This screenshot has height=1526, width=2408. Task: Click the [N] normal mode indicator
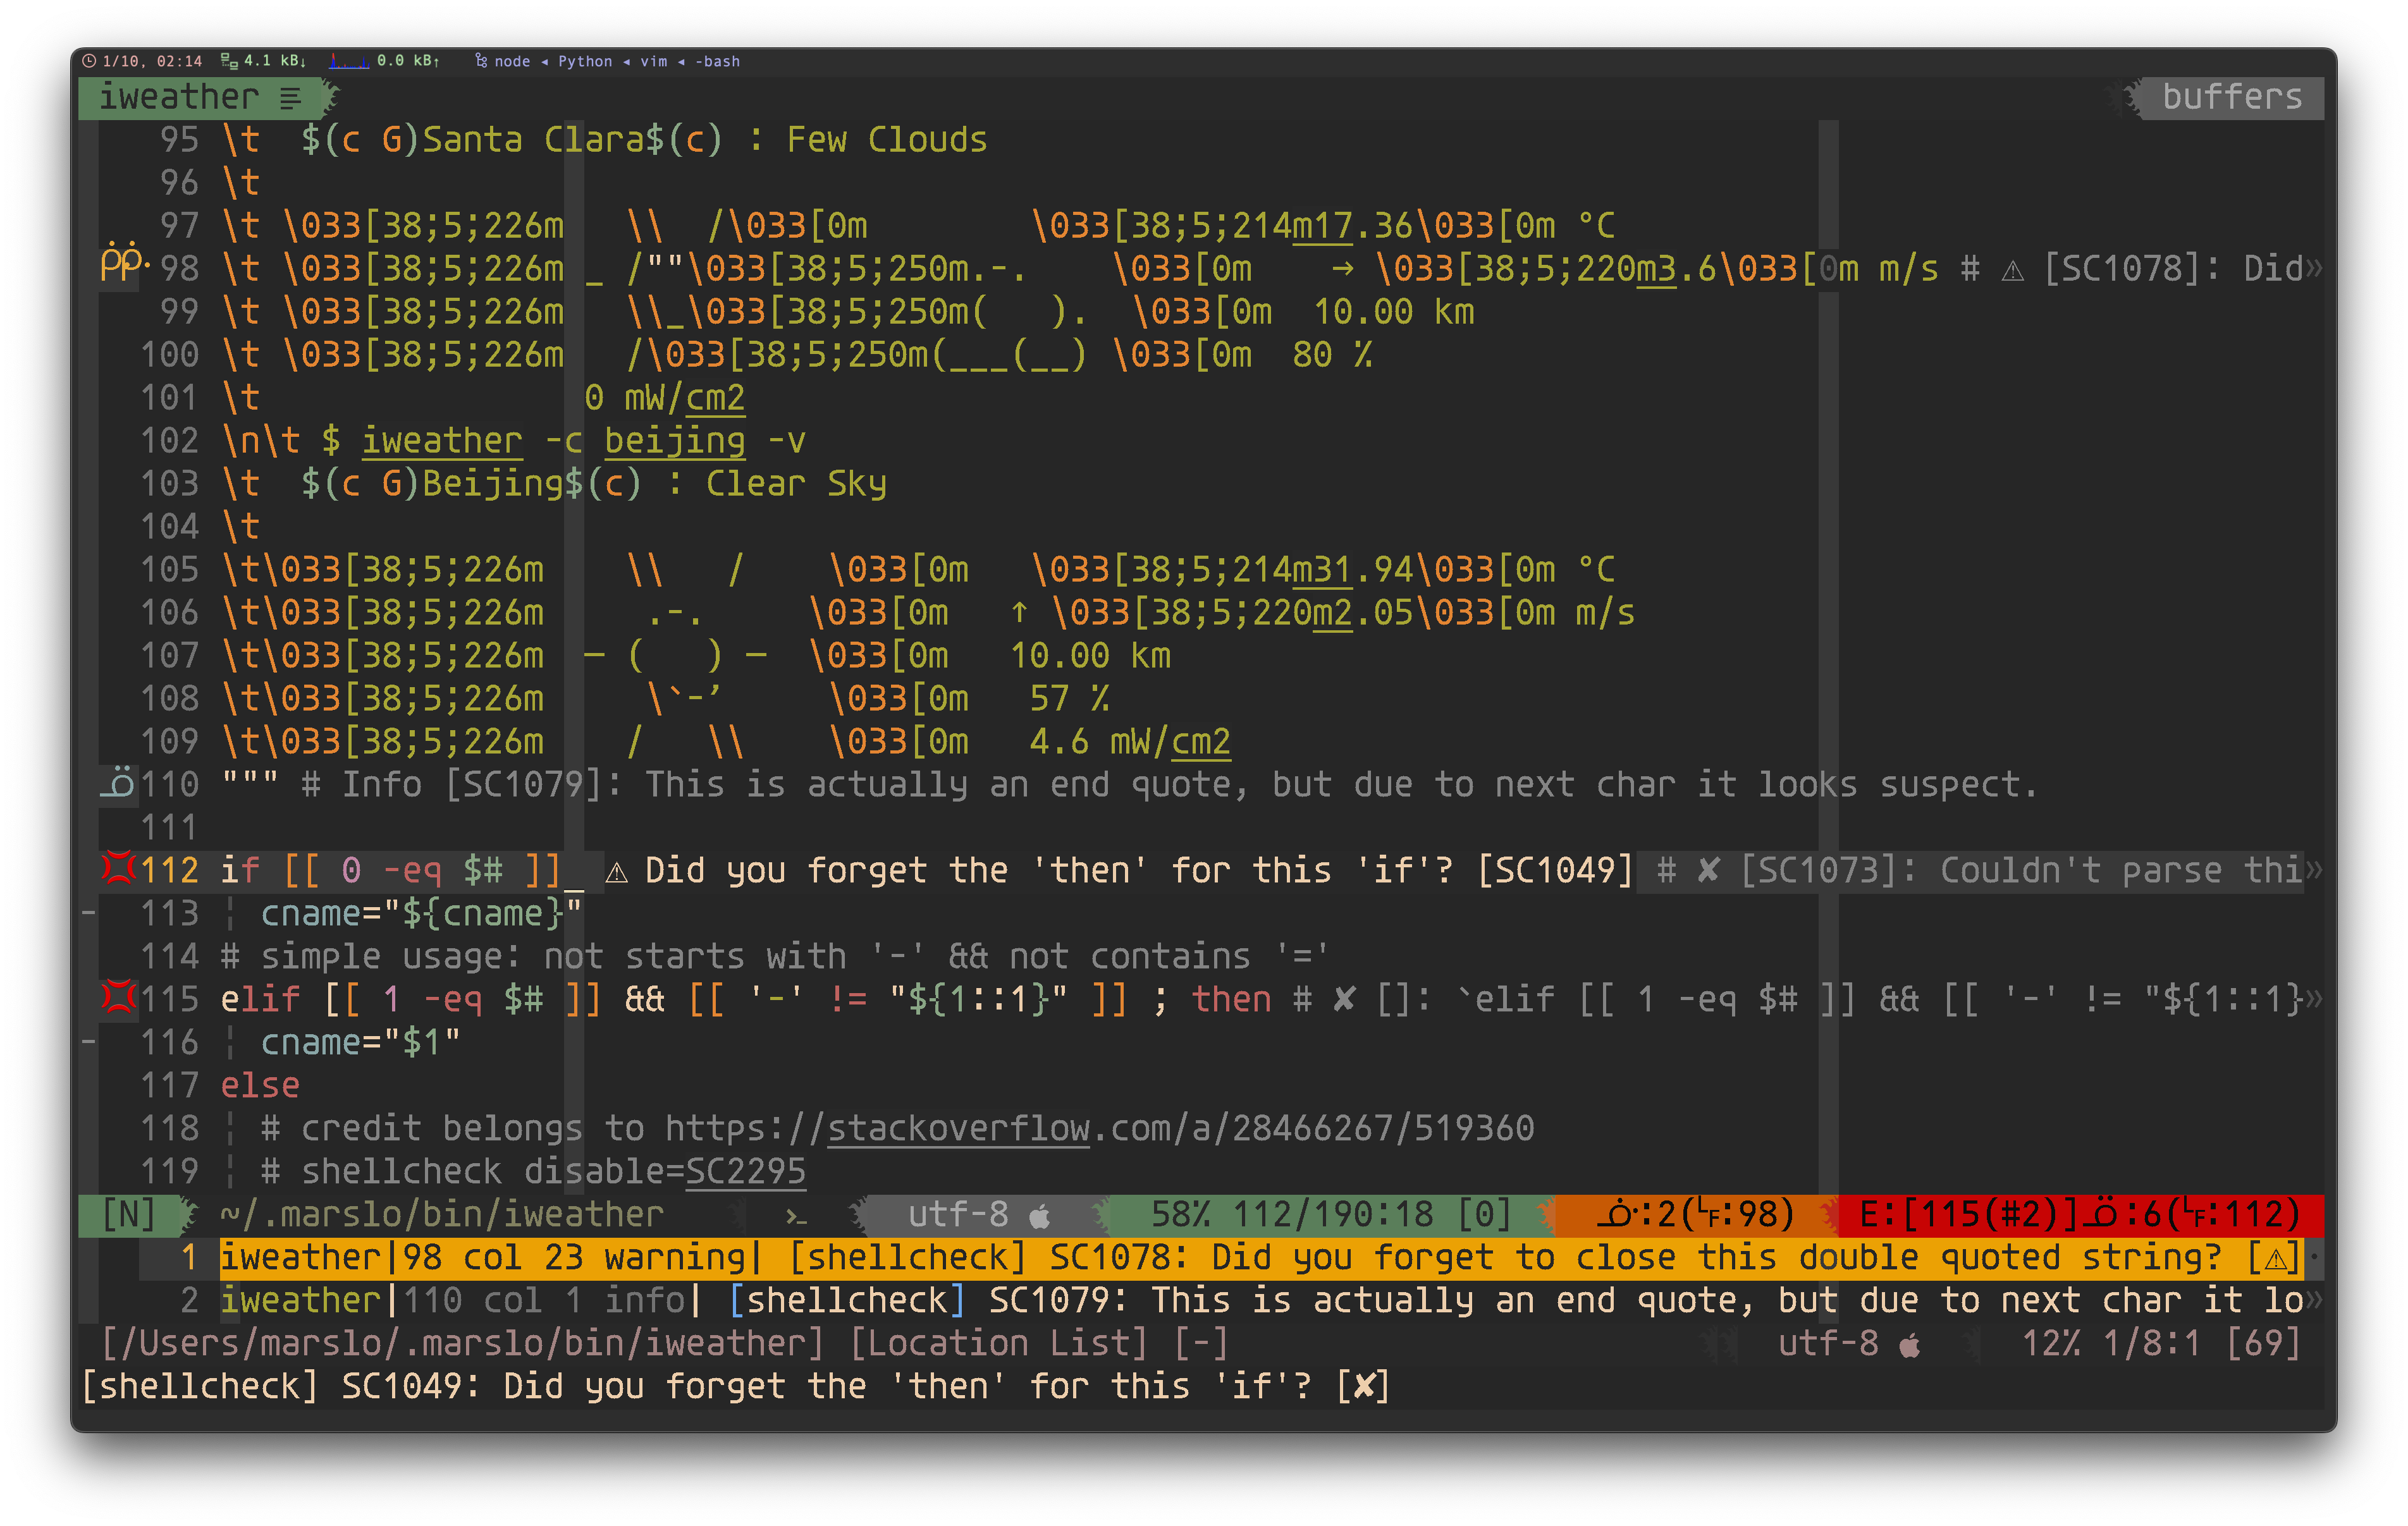coord(130,1215)
